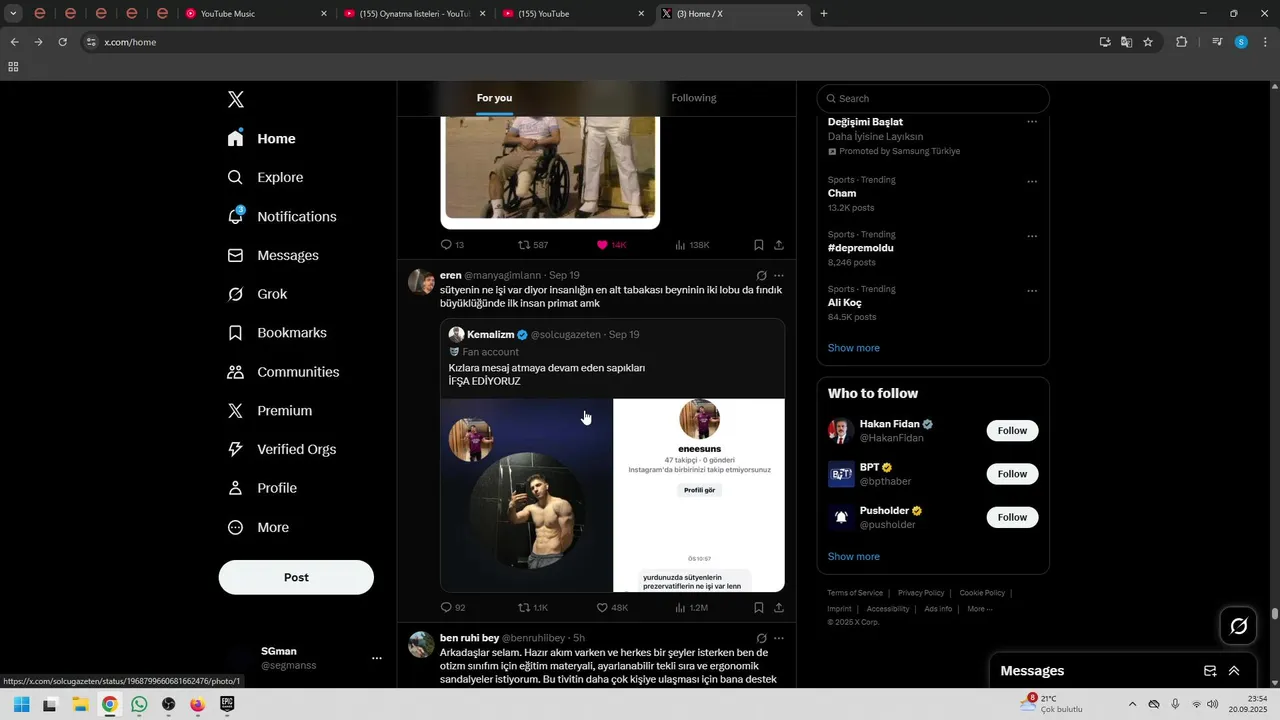Open the More menu in the sidebar
This screenshot has width=1280, height=720.
[258, 527]
